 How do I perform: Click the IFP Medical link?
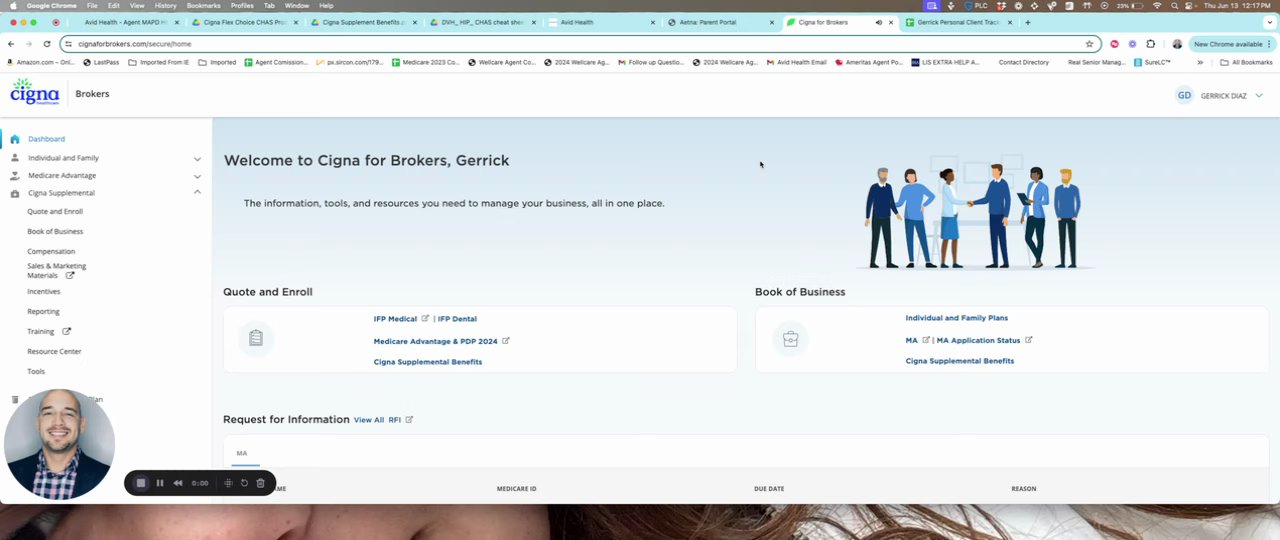(395, 319)
